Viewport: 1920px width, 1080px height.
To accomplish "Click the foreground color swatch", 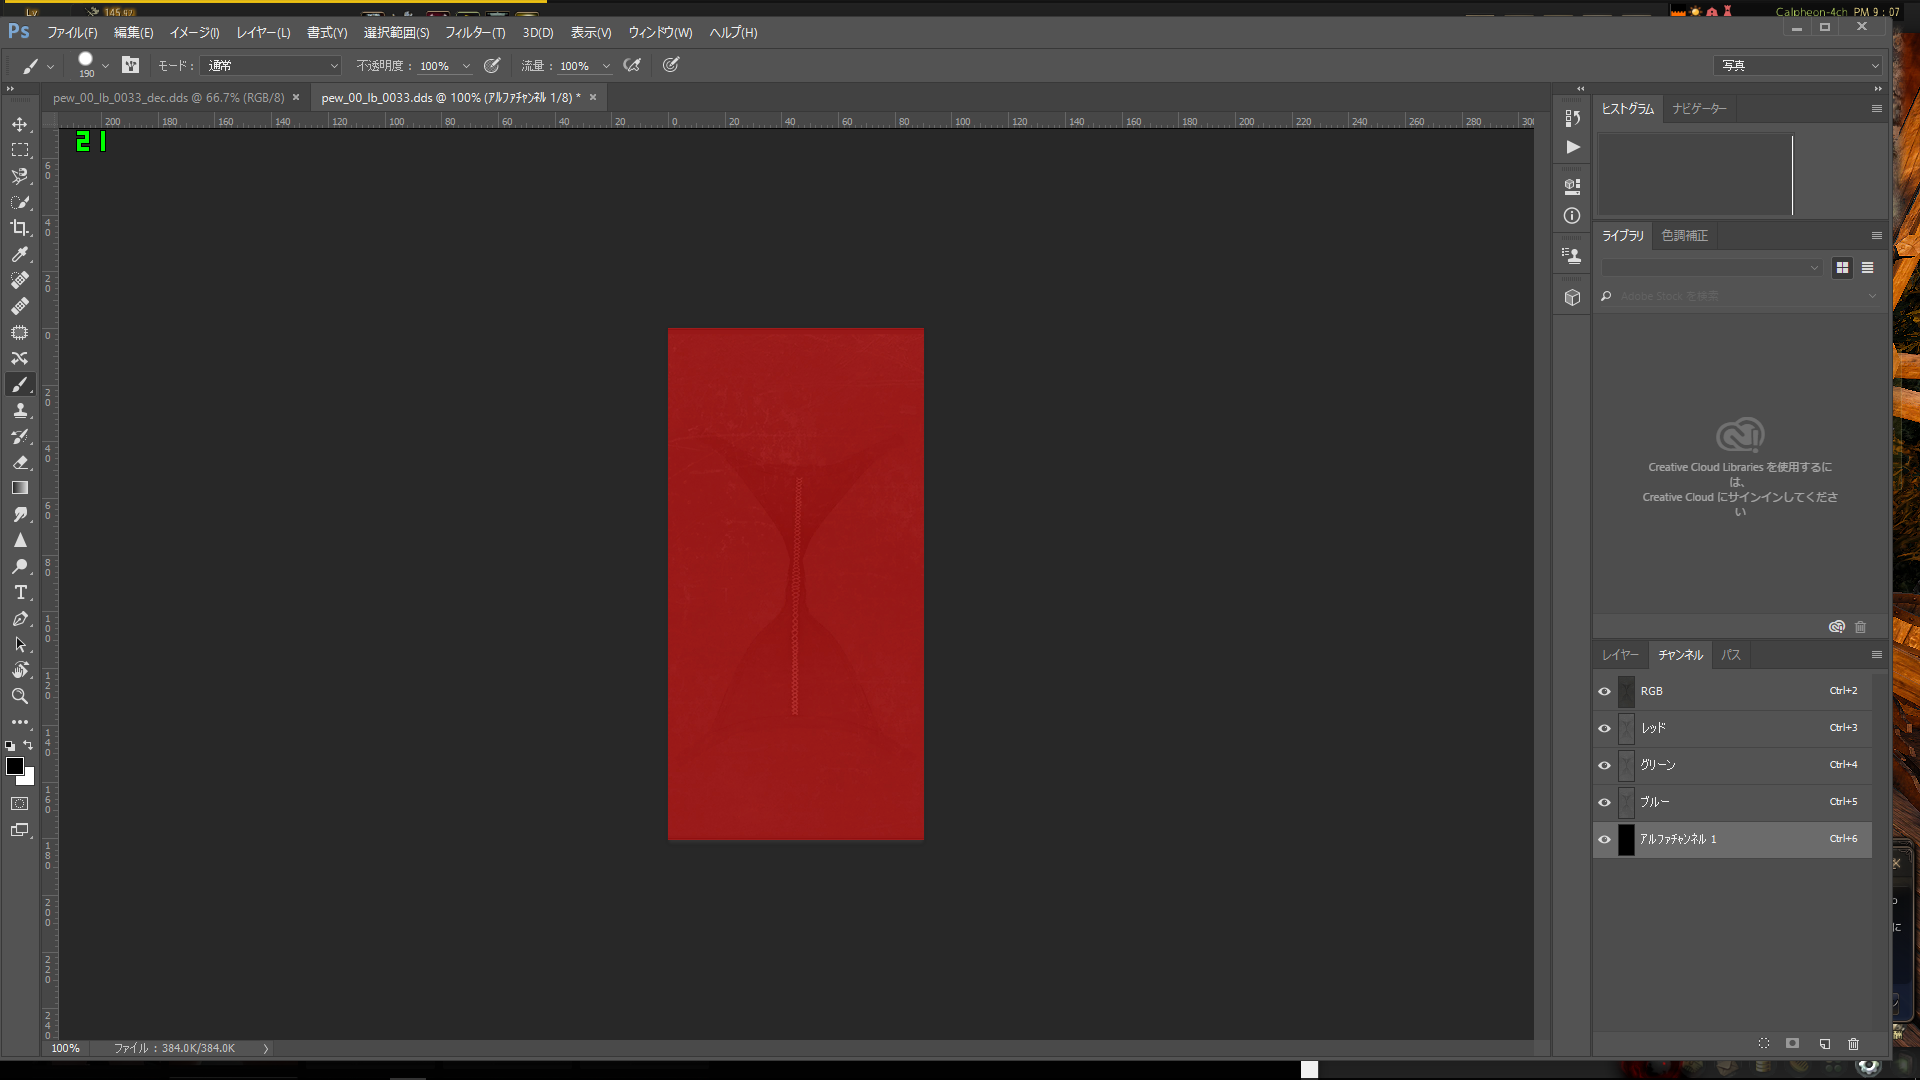I will pos(14,766).
